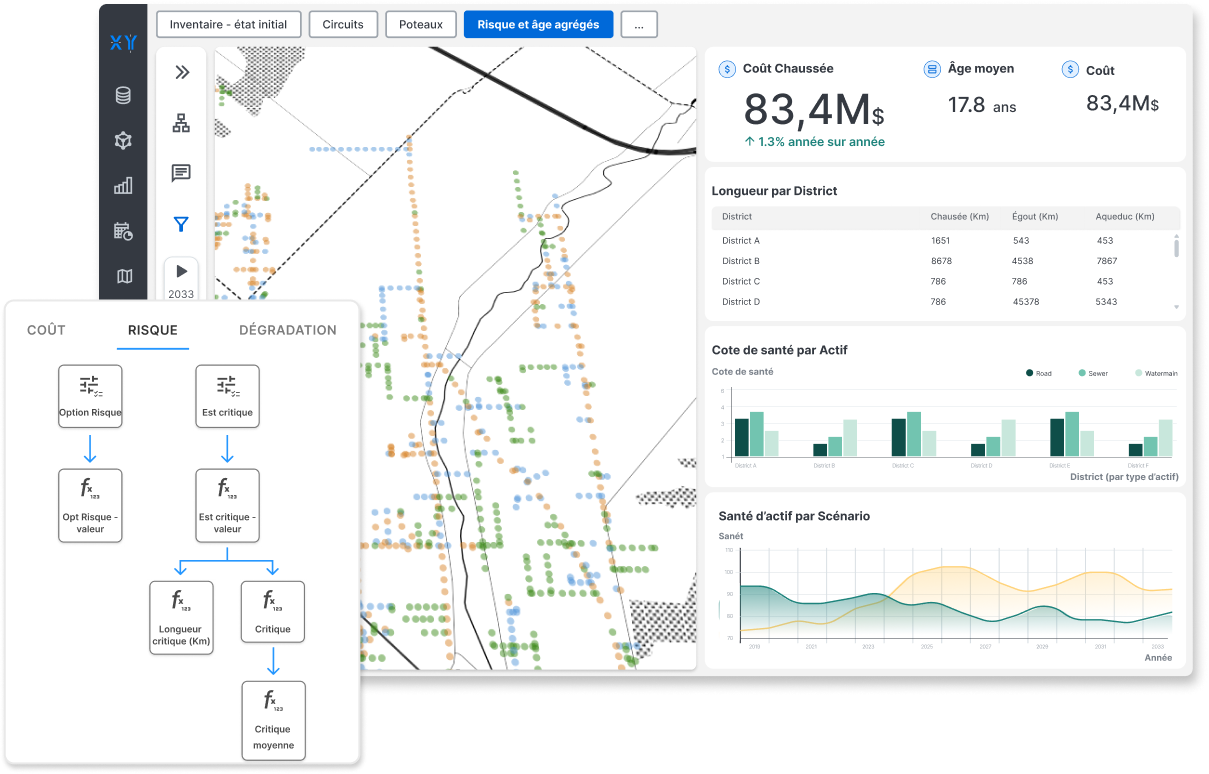Switch to the COÛT panel tab

46,330
